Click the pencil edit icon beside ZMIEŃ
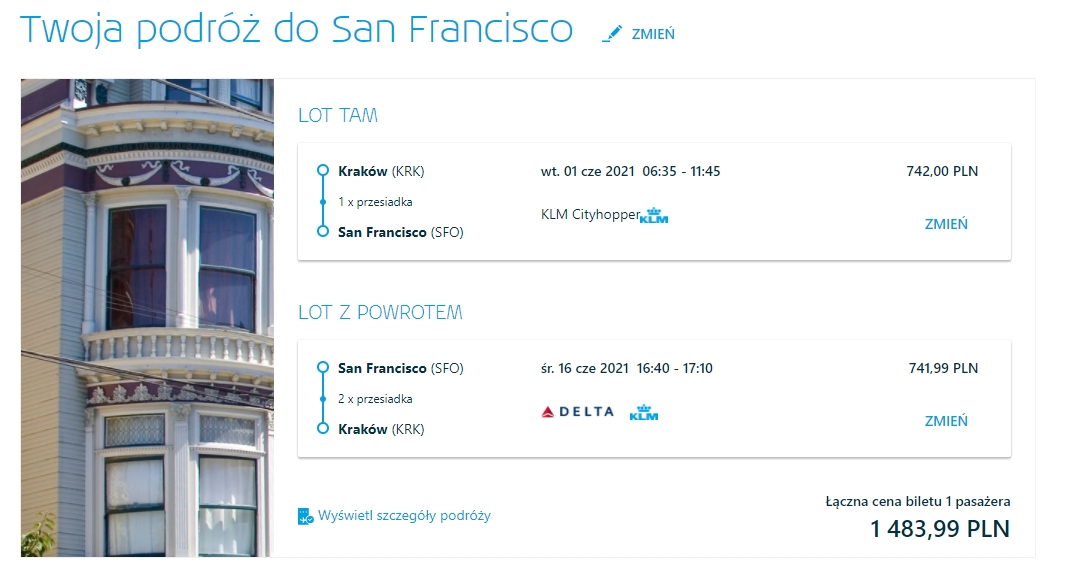 611,33
